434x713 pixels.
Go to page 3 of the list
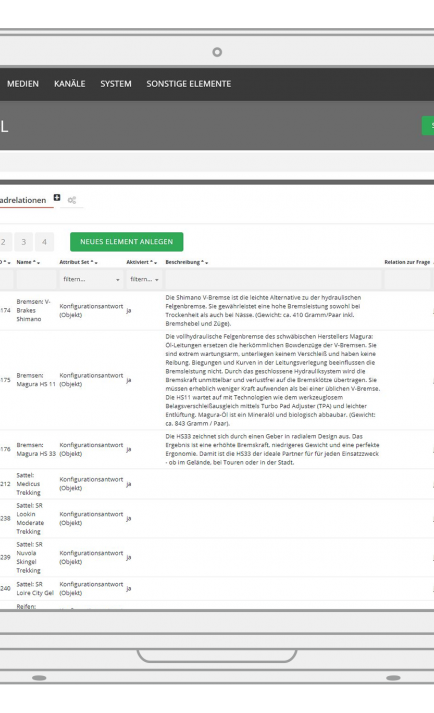[x=24, y=242]
